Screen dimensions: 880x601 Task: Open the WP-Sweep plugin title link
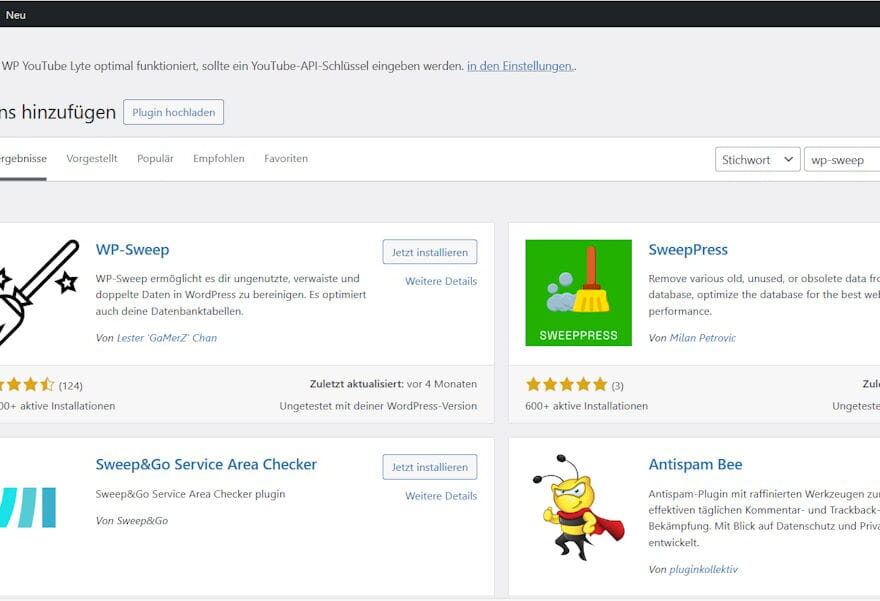pyautogui.click(x=132, y=249)
